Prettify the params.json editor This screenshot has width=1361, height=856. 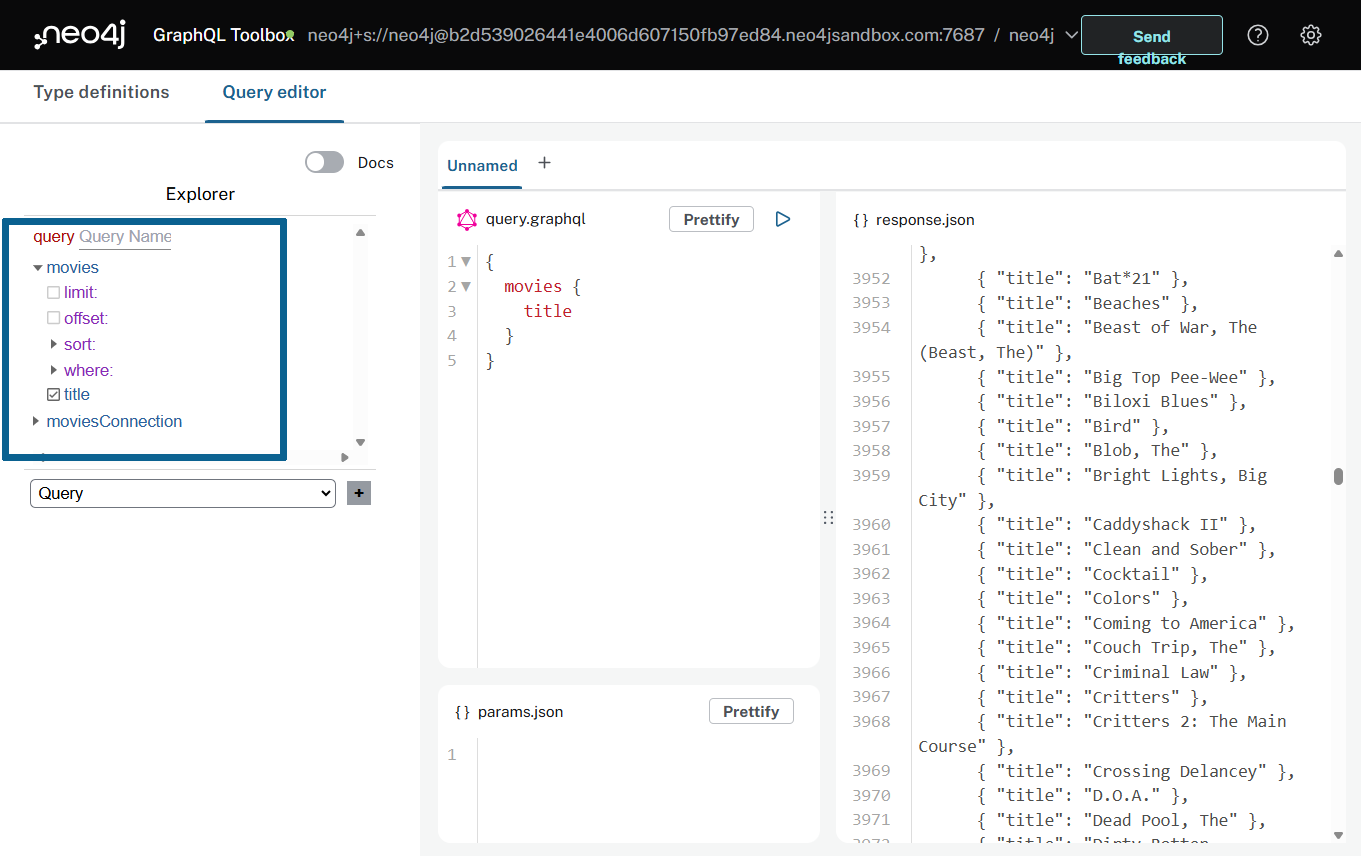pos(751,711)
